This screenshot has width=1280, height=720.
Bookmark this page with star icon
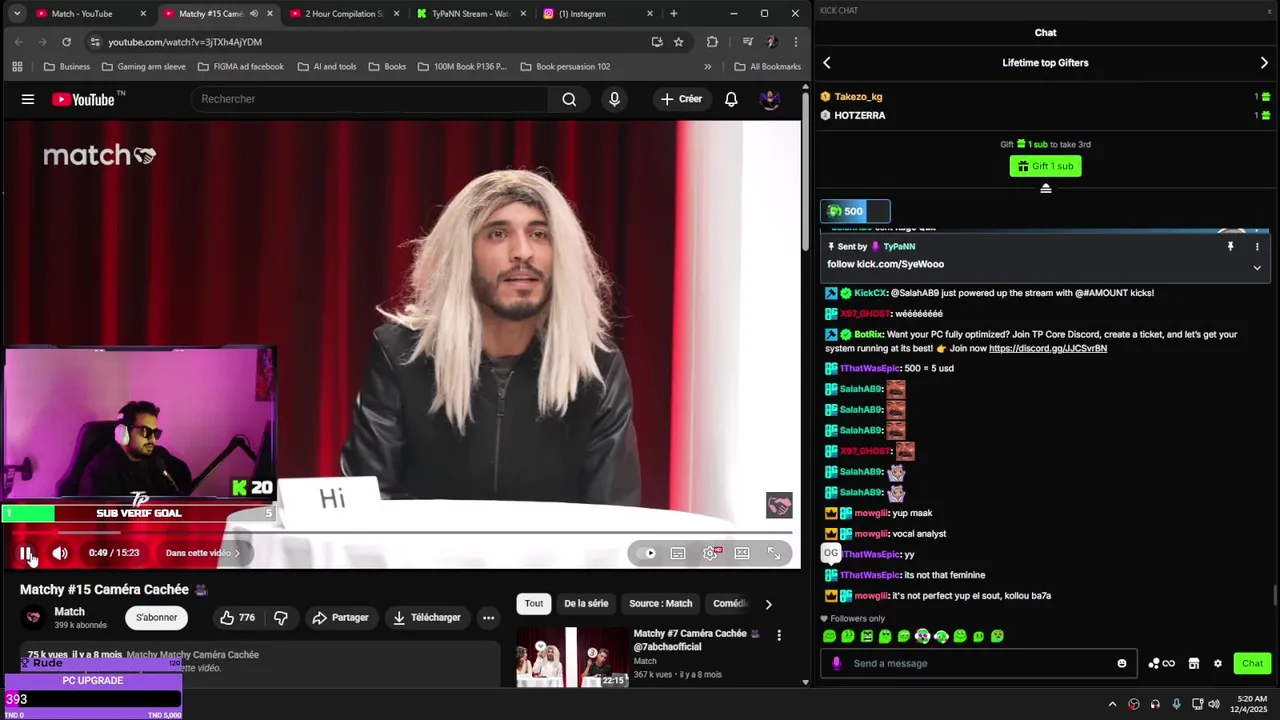click(679, 42)
